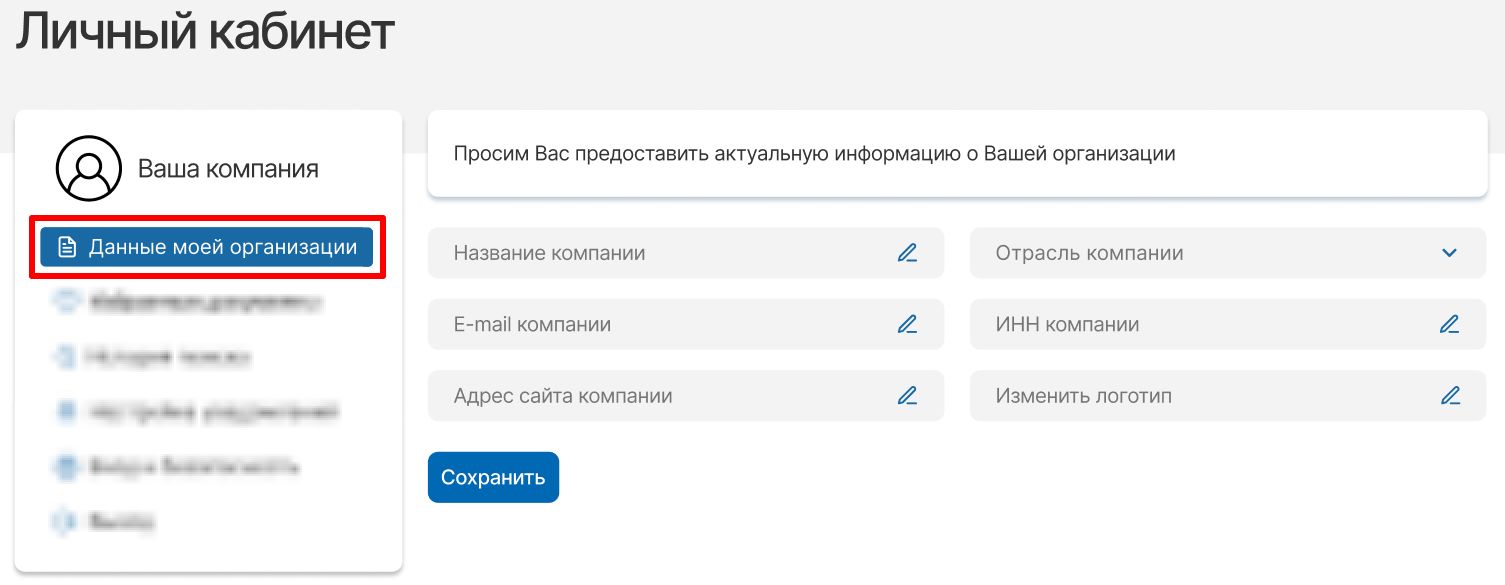The height and width of the screenshot is (585, 1505).
Task: Click the pencil icon on Изменить логотип
Action: 1450,395
